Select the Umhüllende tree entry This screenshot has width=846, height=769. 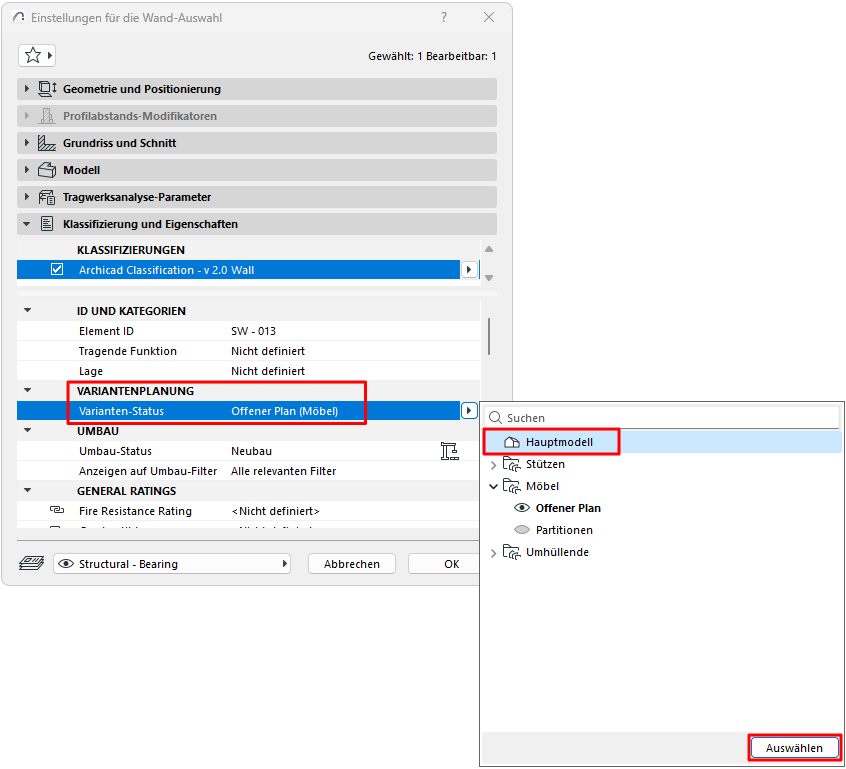pos(557,552)
